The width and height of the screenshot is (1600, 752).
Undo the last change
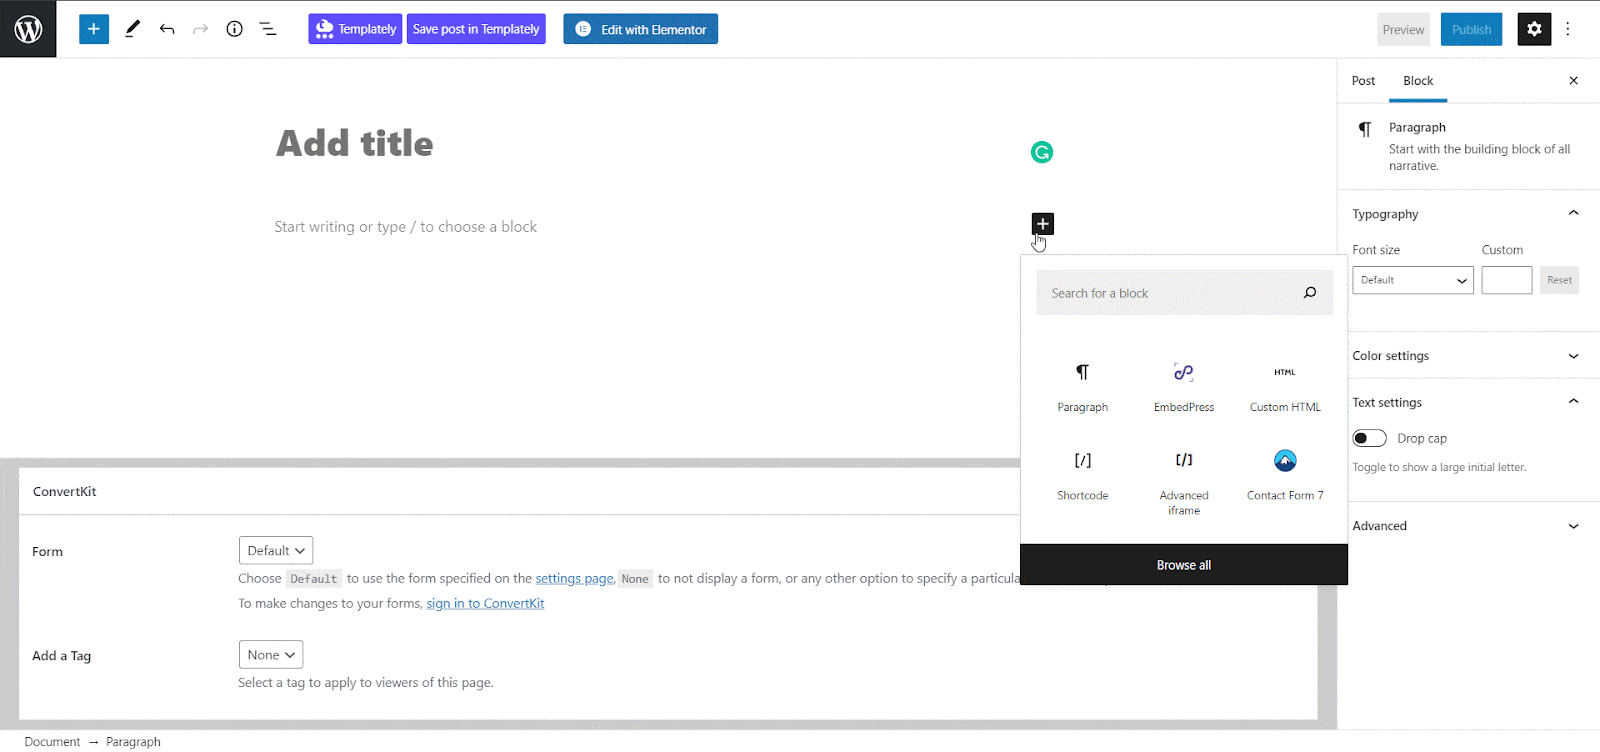[x=167, y=29]
